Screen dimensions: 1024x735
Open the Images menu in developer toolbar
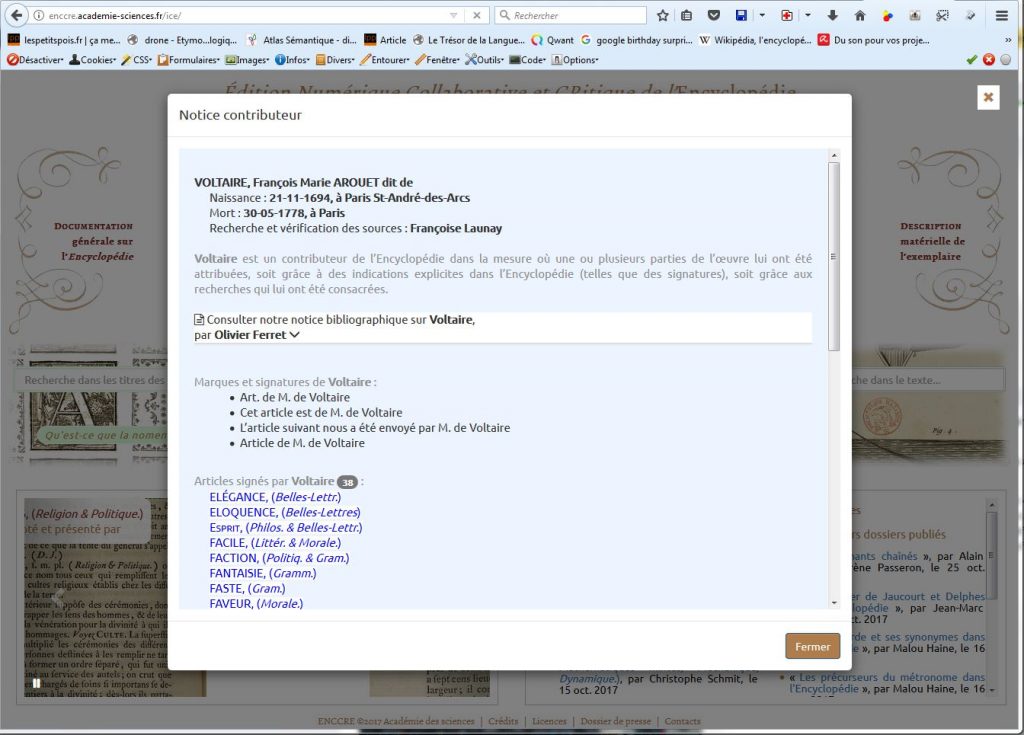tap(246, 60)
